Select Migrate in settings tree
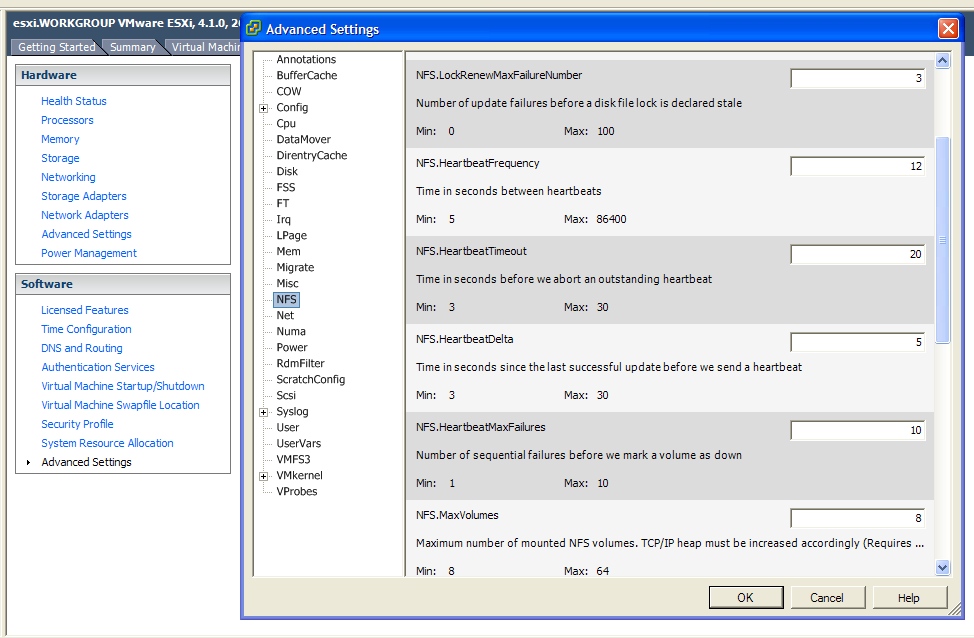Viewport: 974px width, 638px height. click(x=295, y=268)
